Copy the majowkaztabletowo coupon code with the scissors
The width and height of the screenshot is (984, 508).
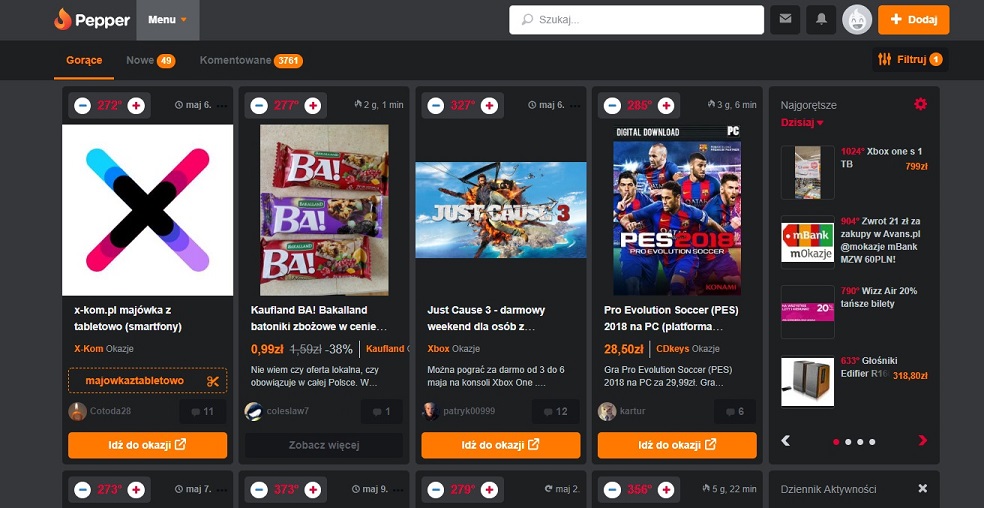point(213,381)
